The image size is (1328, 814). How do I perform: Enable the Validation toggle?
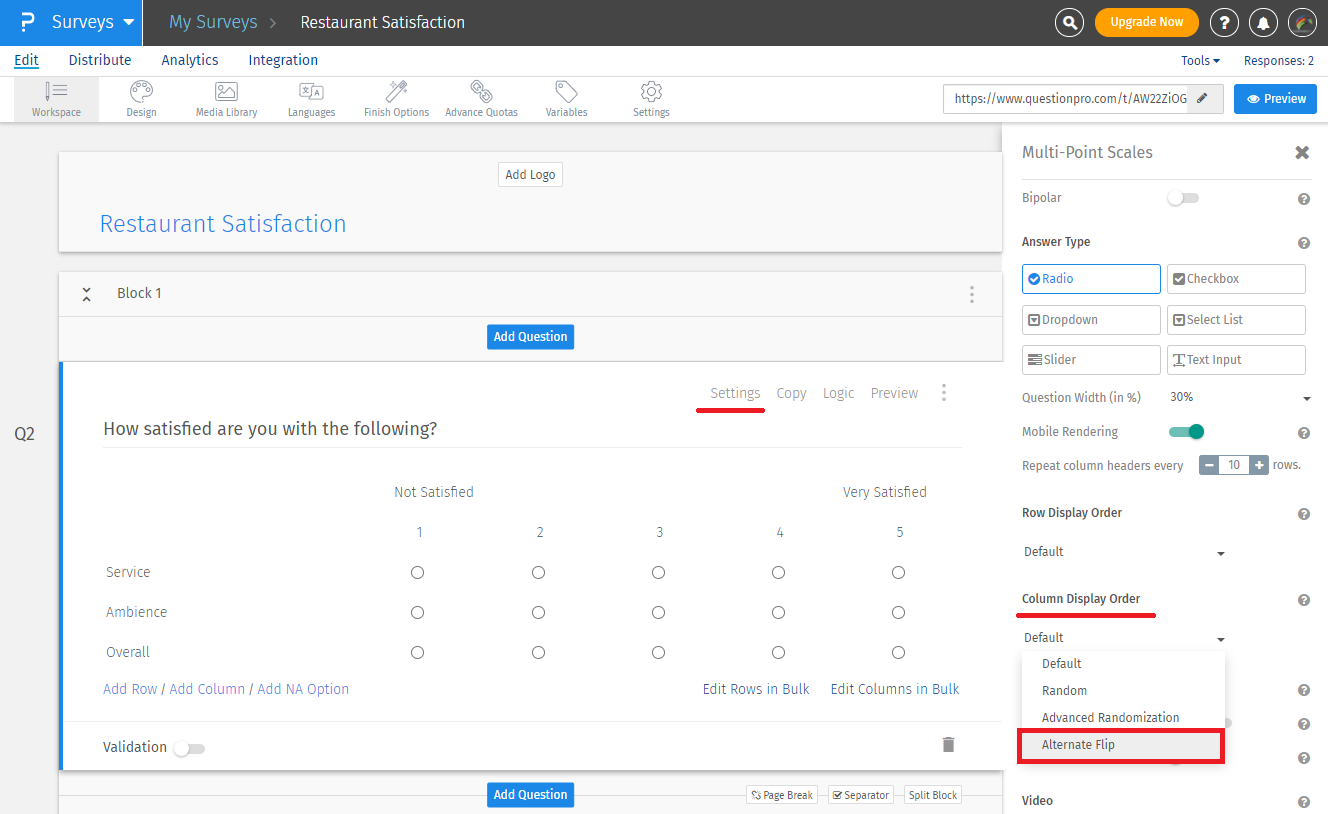188,748
